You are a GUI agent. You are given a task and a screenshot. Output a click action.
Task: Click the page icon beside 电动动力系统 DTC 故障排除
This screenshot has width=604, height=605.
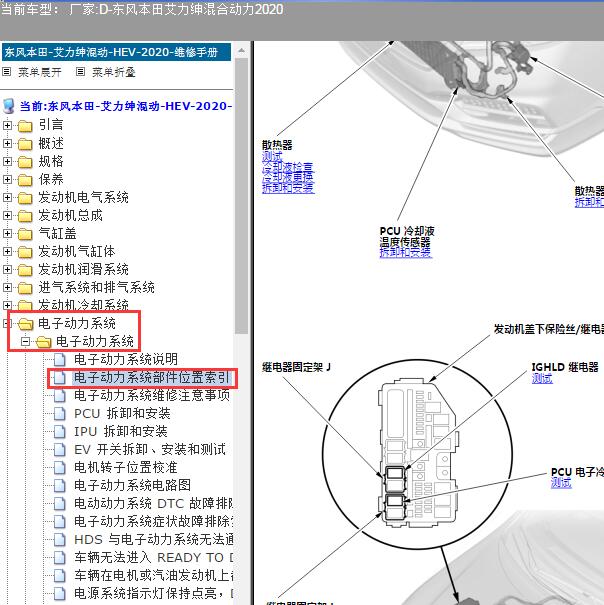(x=59, y=504)
